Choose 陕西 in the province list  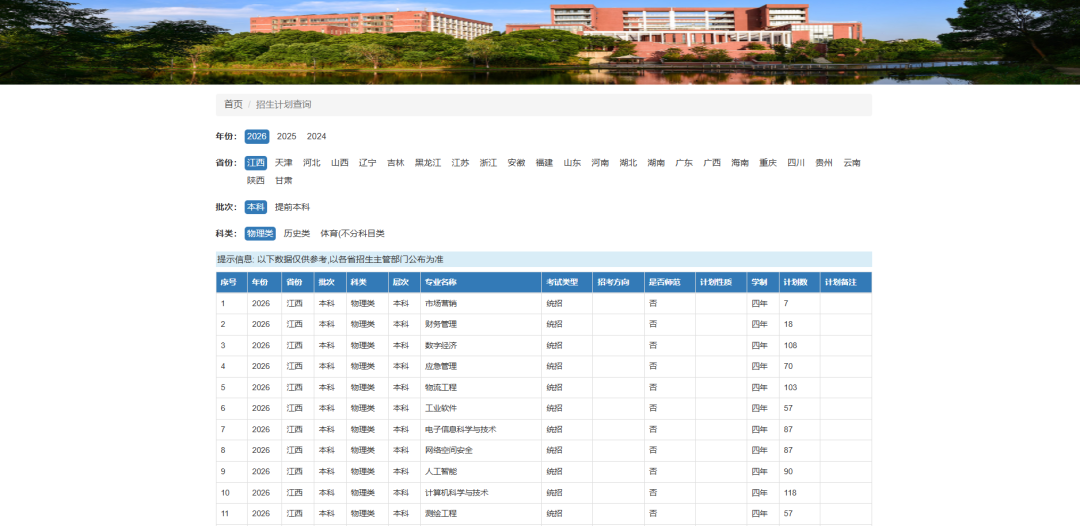pyautogui.click(x=256, y=180)
